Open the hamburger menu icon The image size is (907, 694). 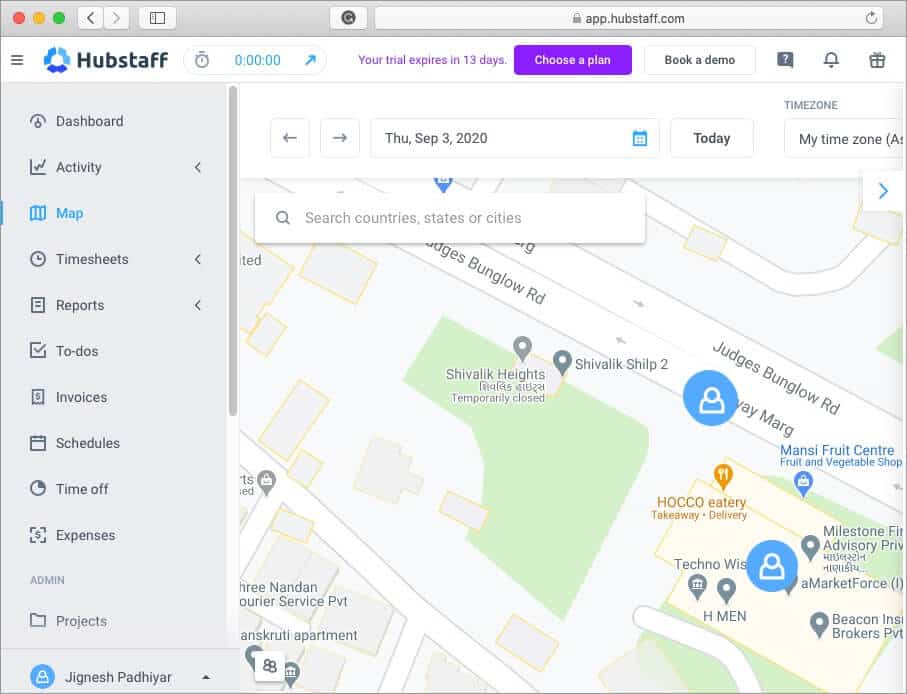[x=17, y=60]
